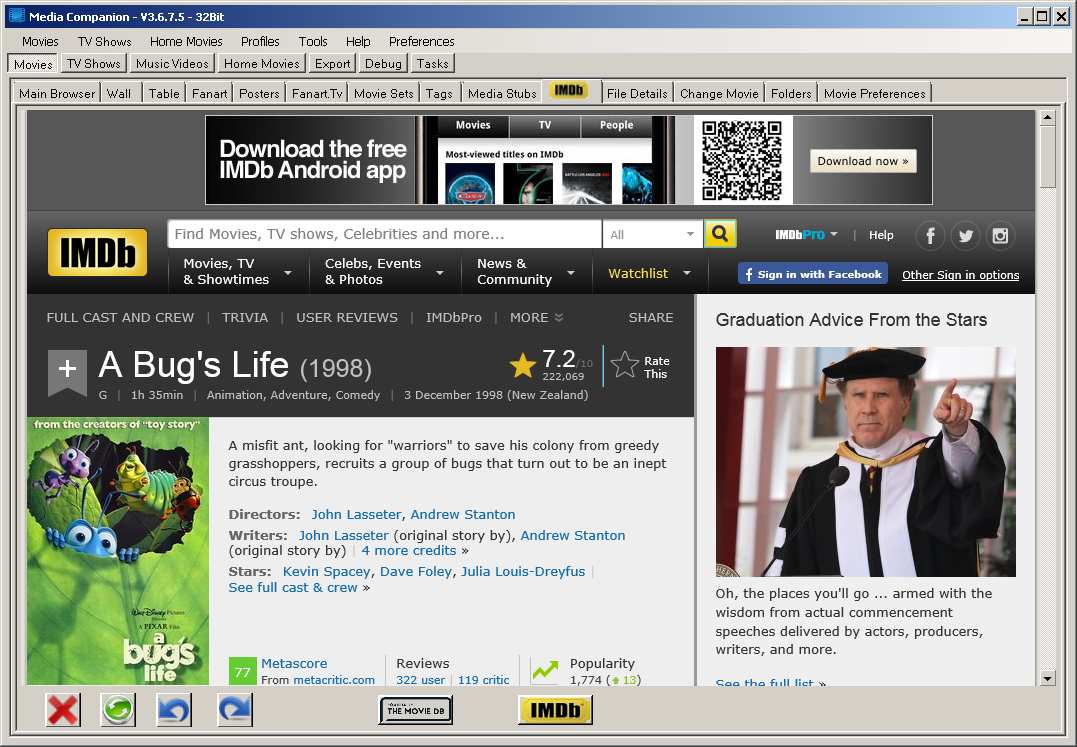Click the 4 more credits link

click(409, 551)
